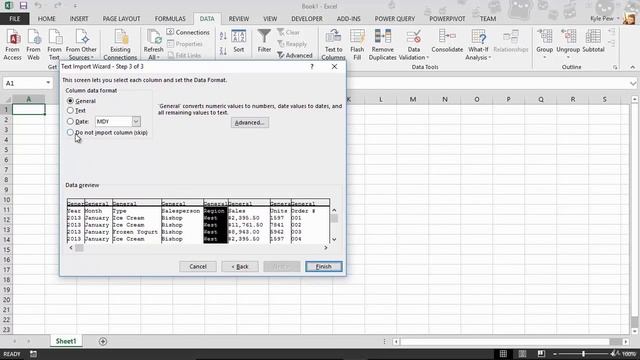Click the zoom out minus button

[x=555, y=354]
